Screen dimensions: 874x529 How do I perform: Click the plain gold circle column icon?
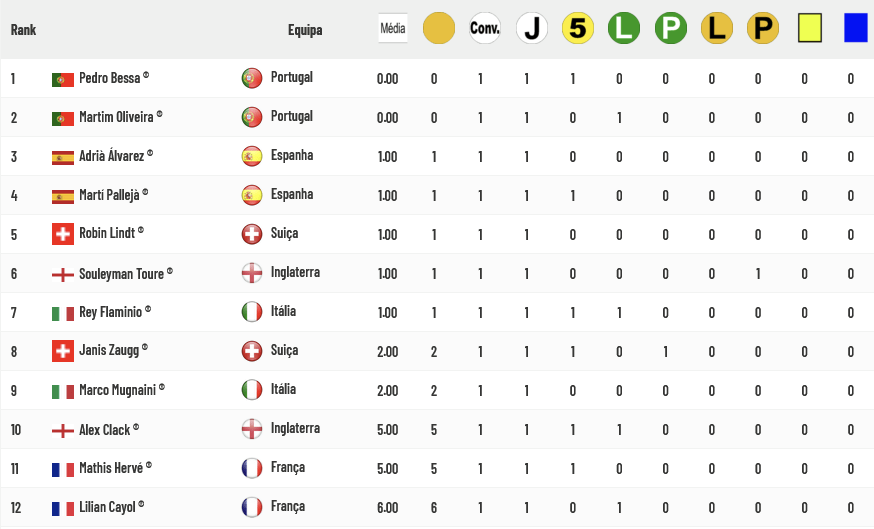click(x=439, y=28)
